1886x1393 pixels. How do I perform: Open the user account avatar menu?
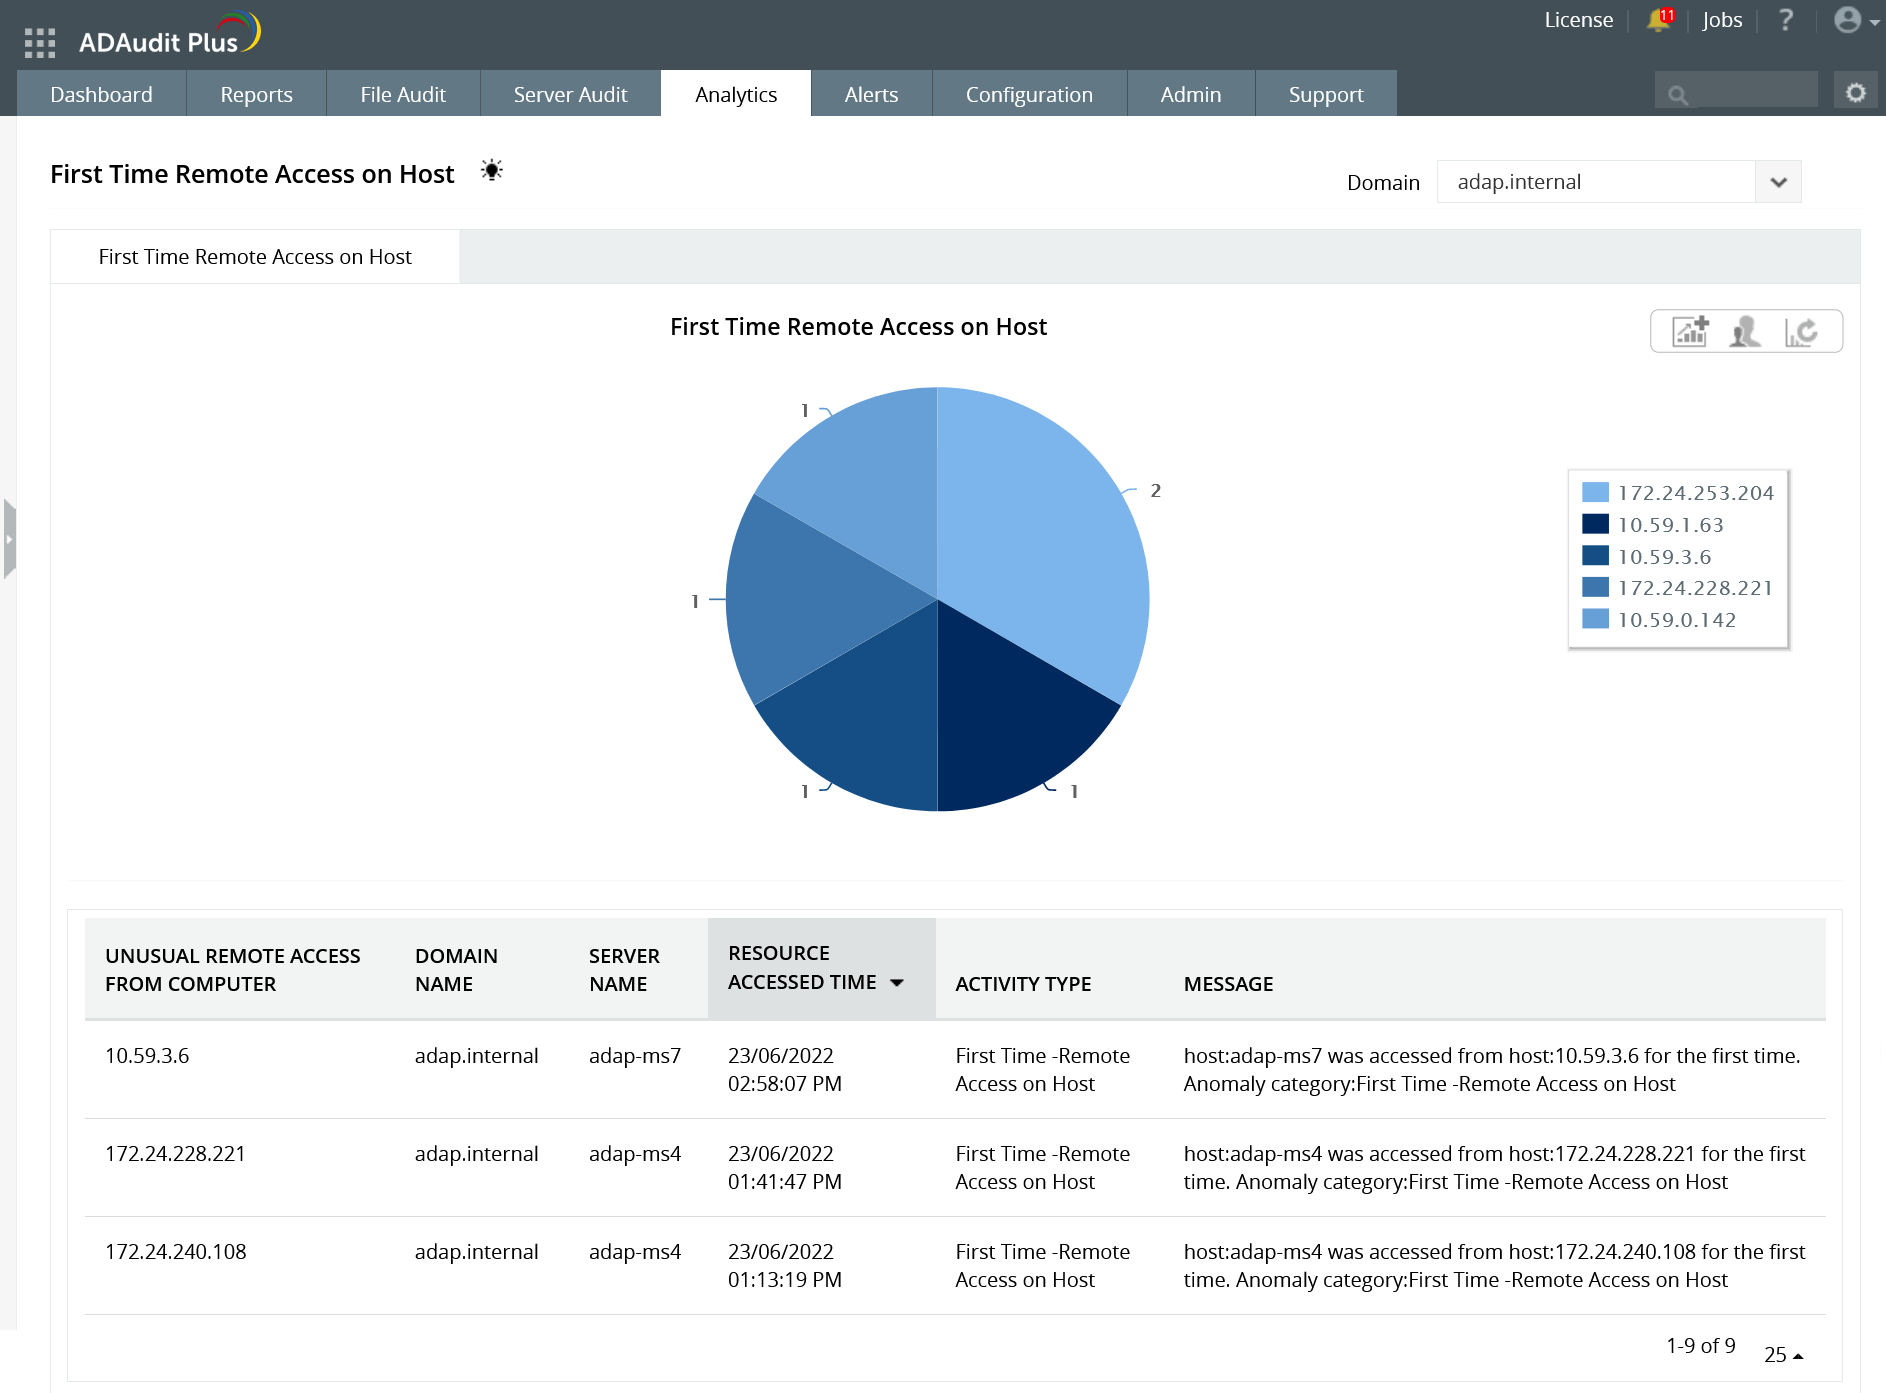pyautogui.click(x=1855, y=20)
